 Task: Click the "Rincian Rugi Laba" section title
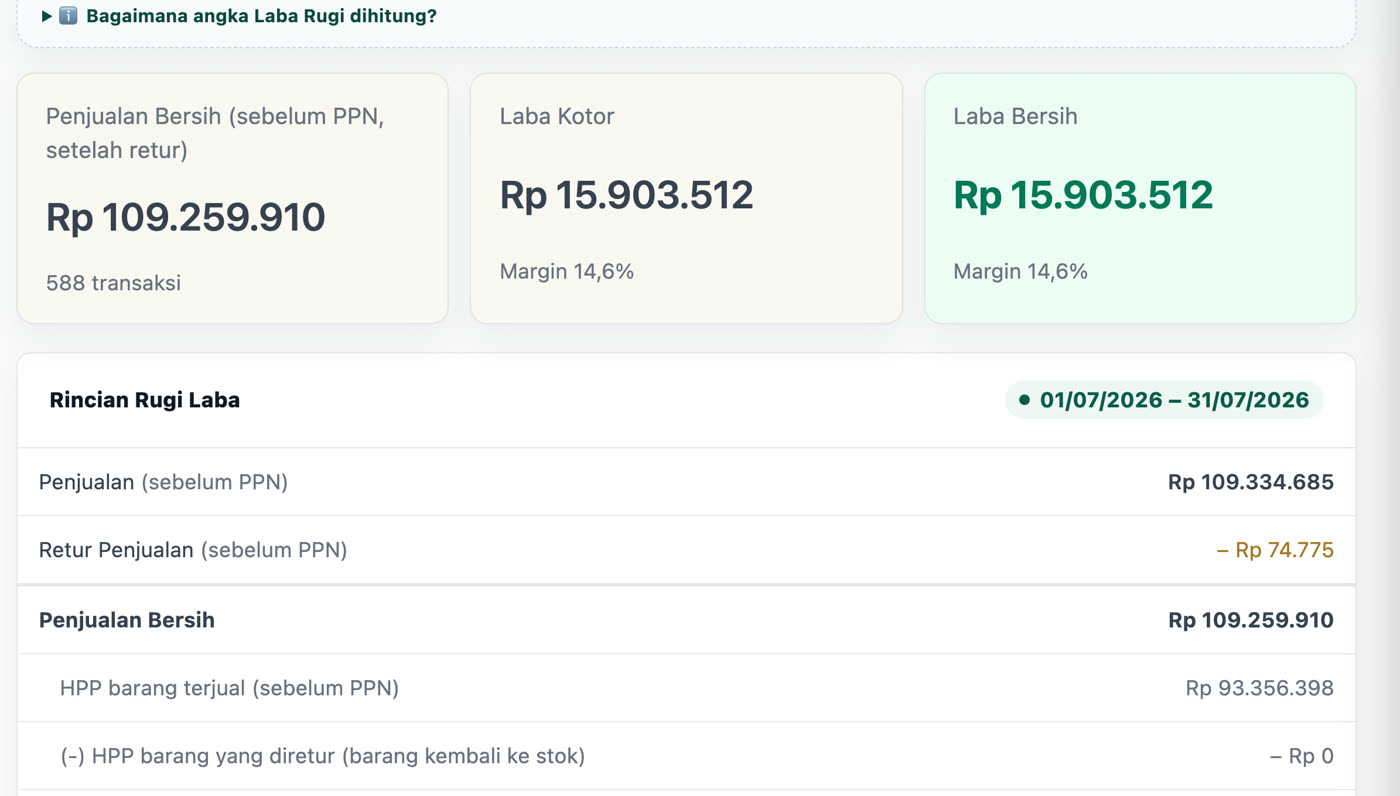tap(145, 400)
